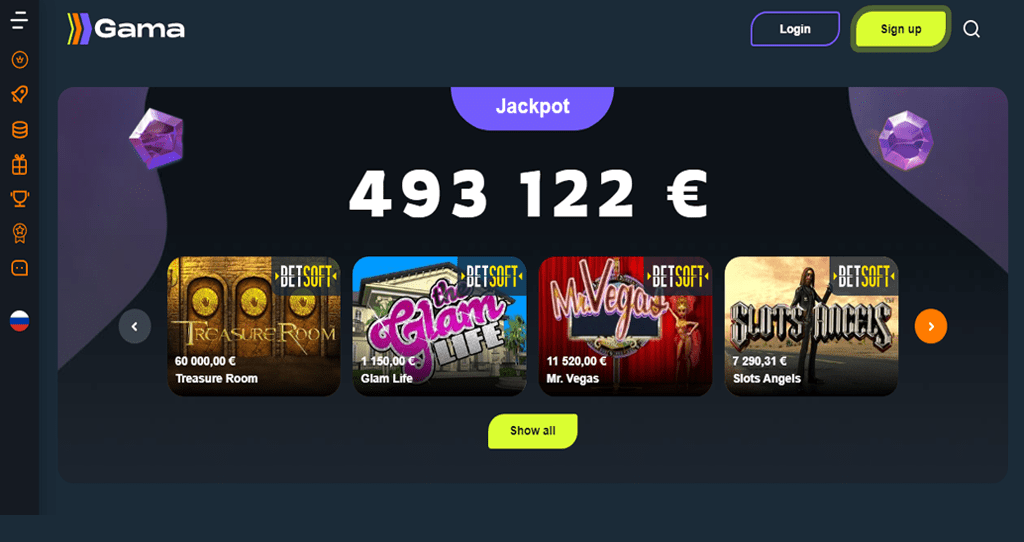Click the Login button
This screenshot has width=1024, height=542.
pyautogui.click(x=795, y=29)
